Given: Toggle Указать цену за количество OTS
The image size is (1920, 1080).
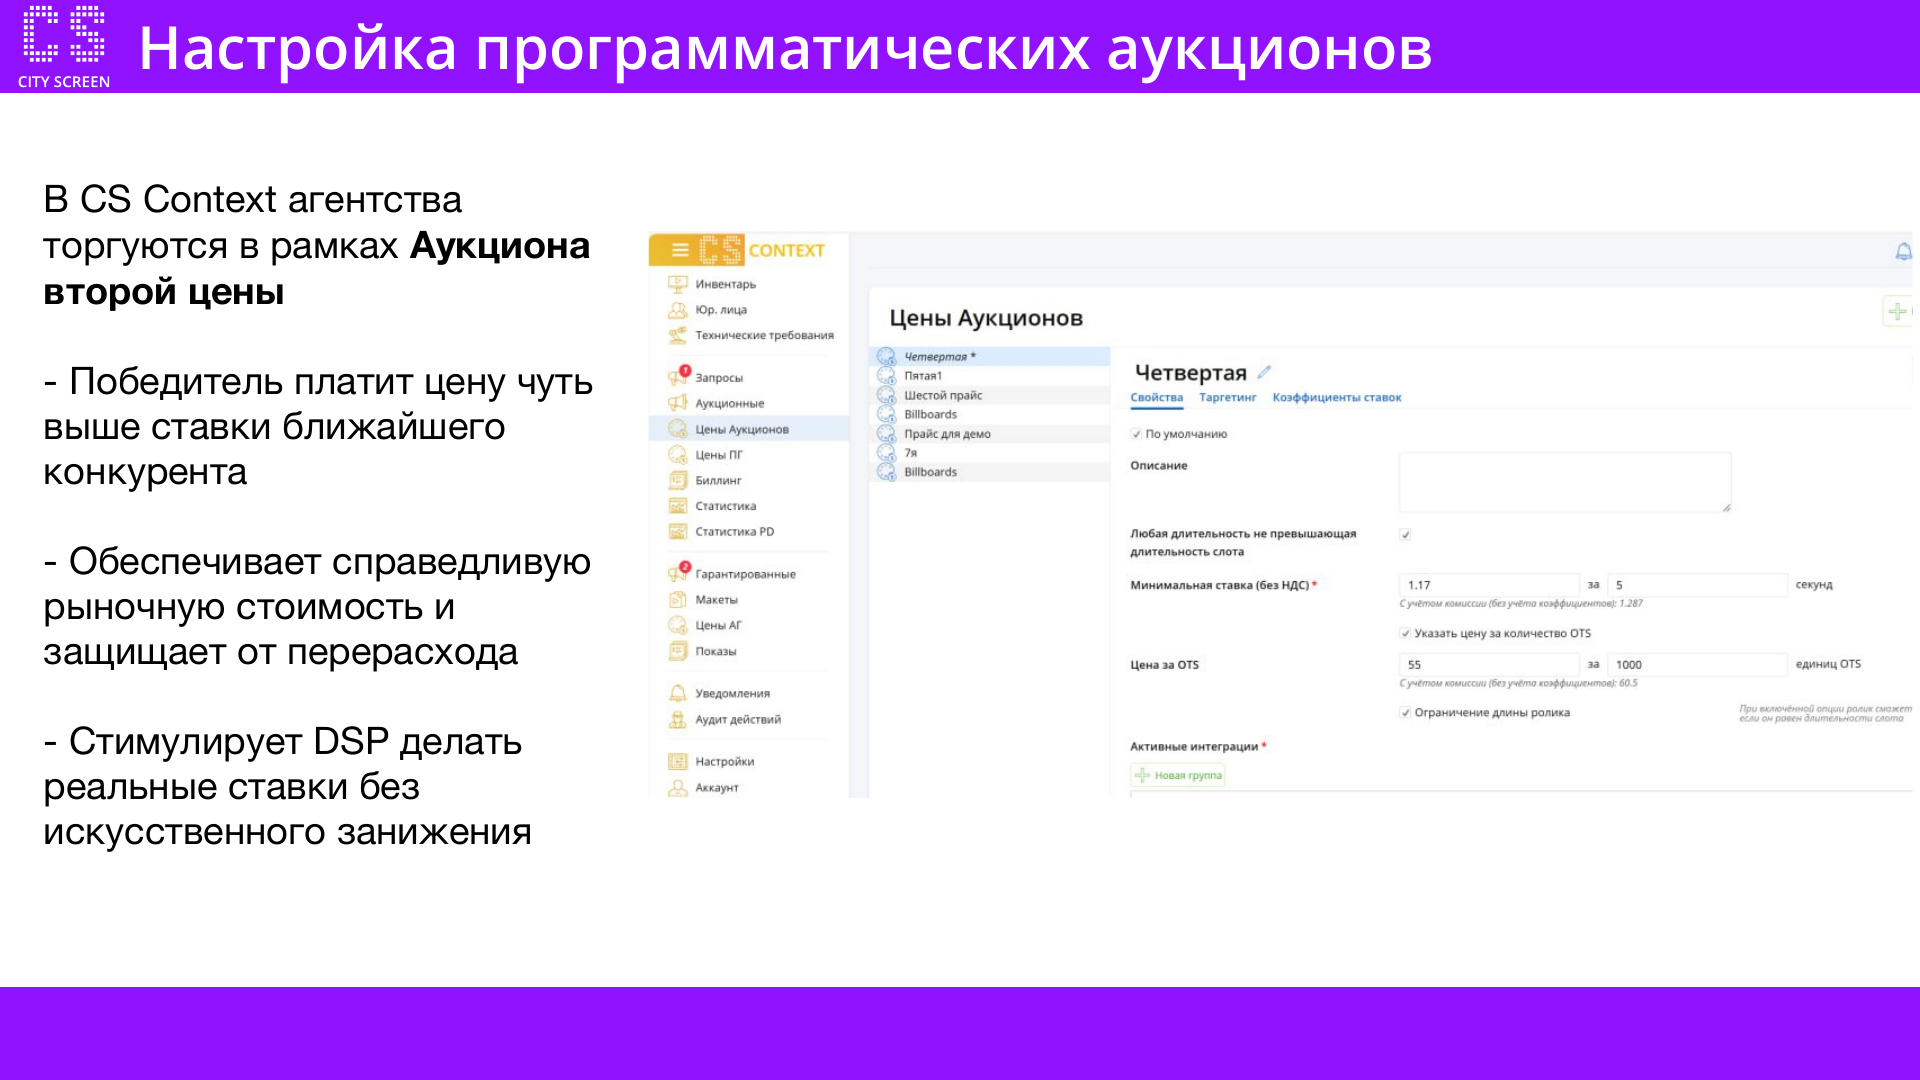Looking at the screenshot, I should click(x=1405, y=633).
